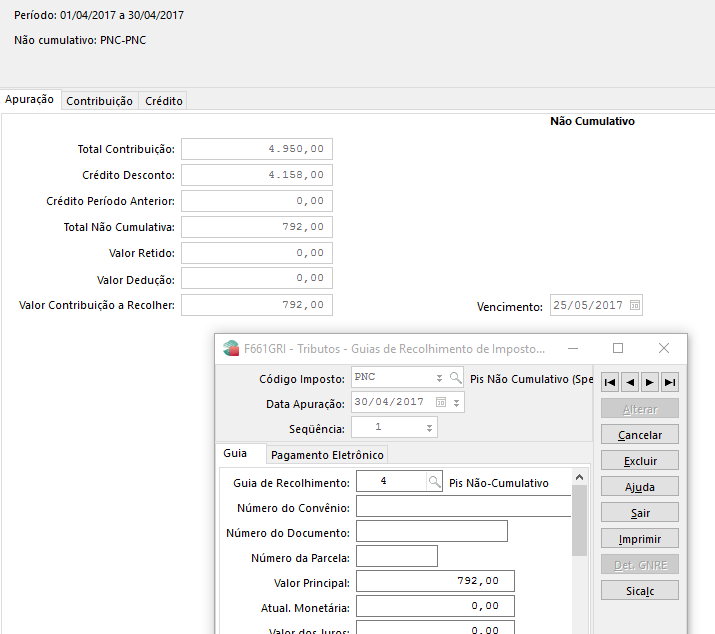
Task: Jump to last record arrow
Action: coord(670,381)
